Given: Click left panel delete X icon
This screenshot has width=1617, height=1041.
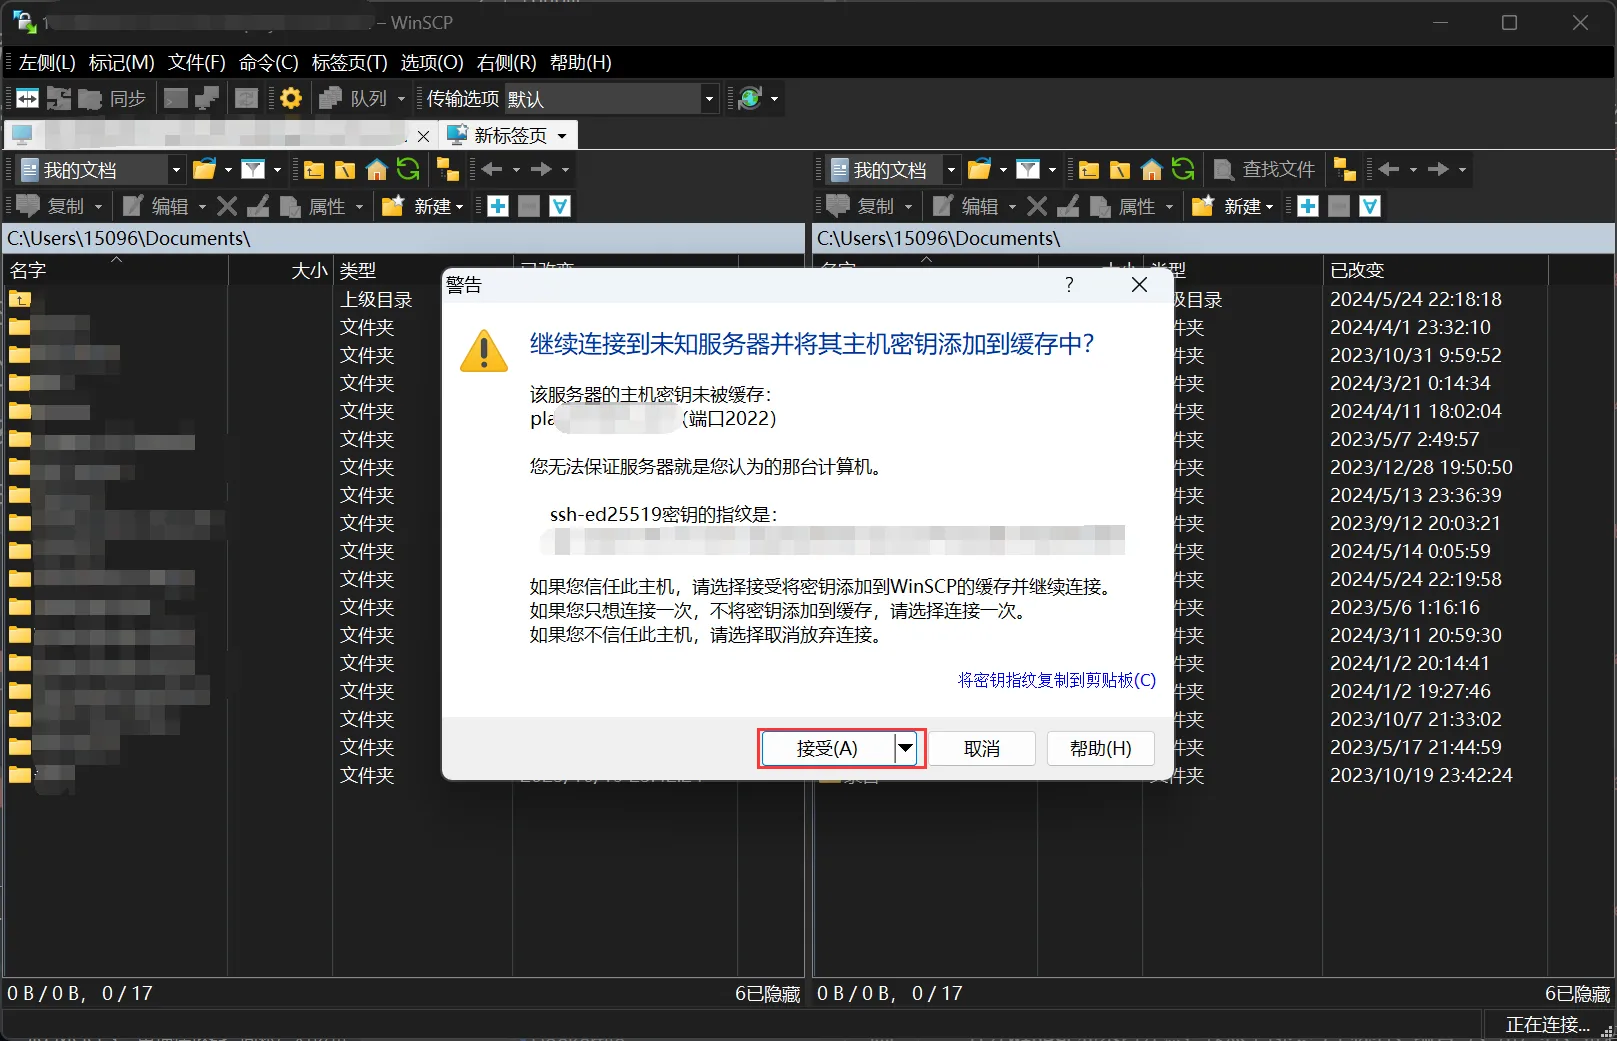Looking at the screenshot, I should [227, 206].
